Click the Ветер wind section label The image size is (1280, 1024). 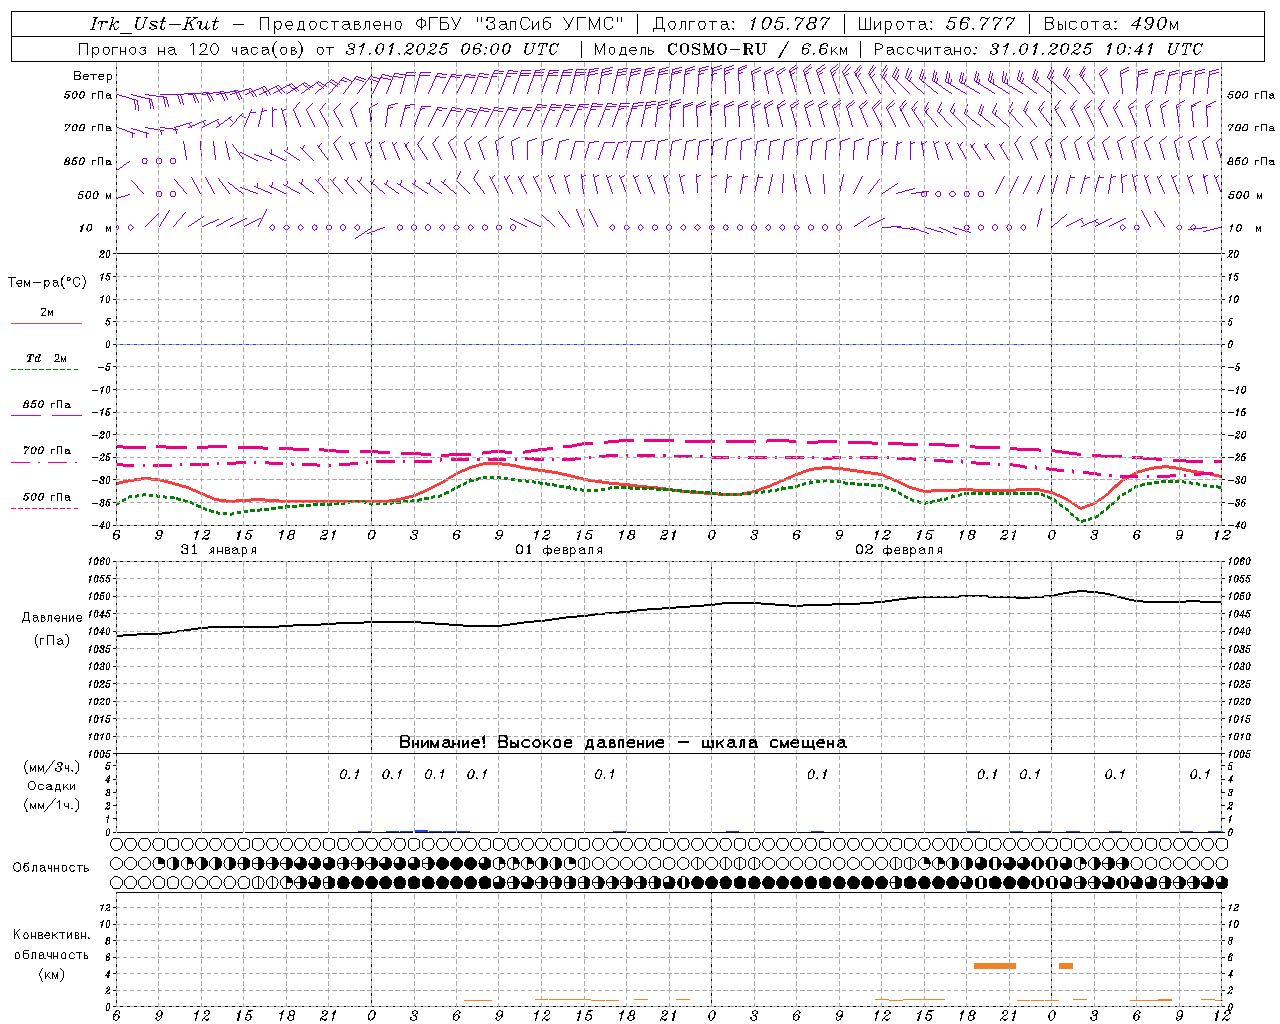click(x=93, y=76)
